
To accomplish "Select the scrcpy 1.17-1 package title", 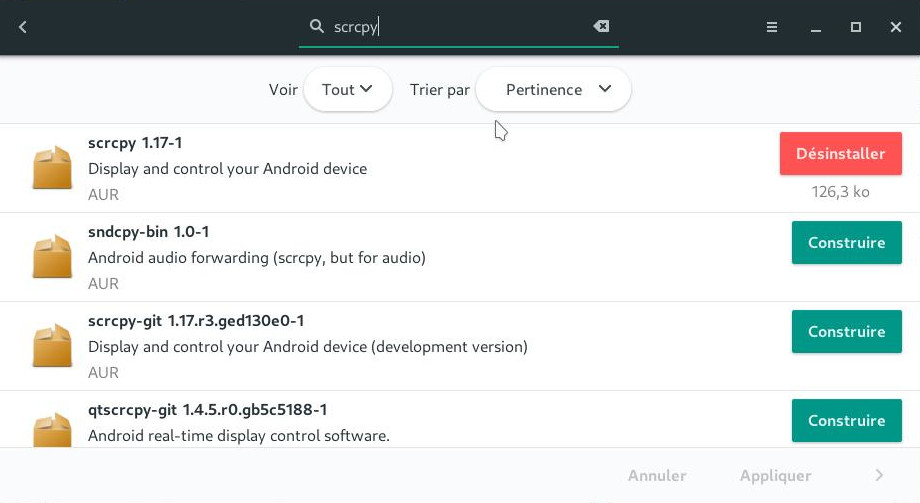I will pos(135,143).
